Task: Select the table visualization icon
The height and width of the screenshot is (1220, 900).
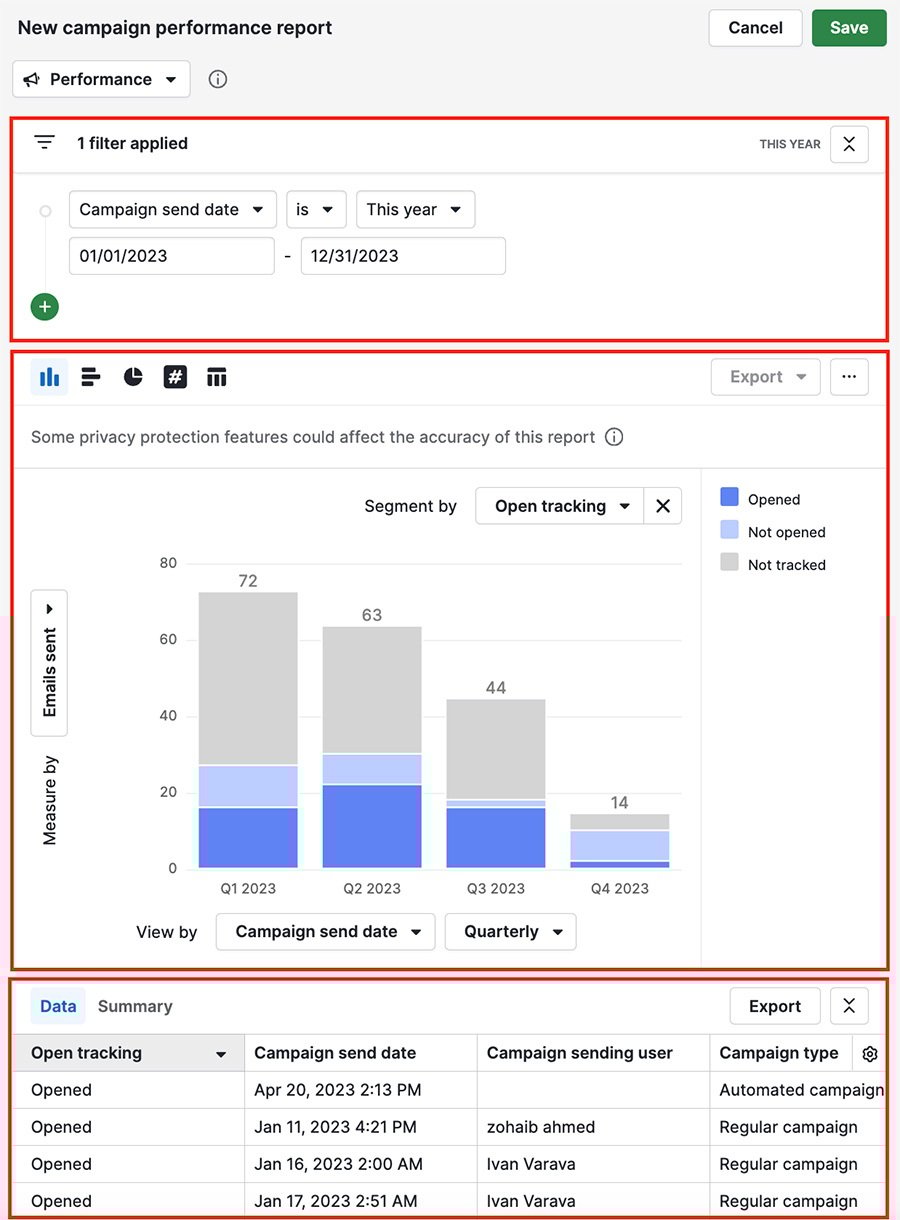Action: (x=217, y=377)
